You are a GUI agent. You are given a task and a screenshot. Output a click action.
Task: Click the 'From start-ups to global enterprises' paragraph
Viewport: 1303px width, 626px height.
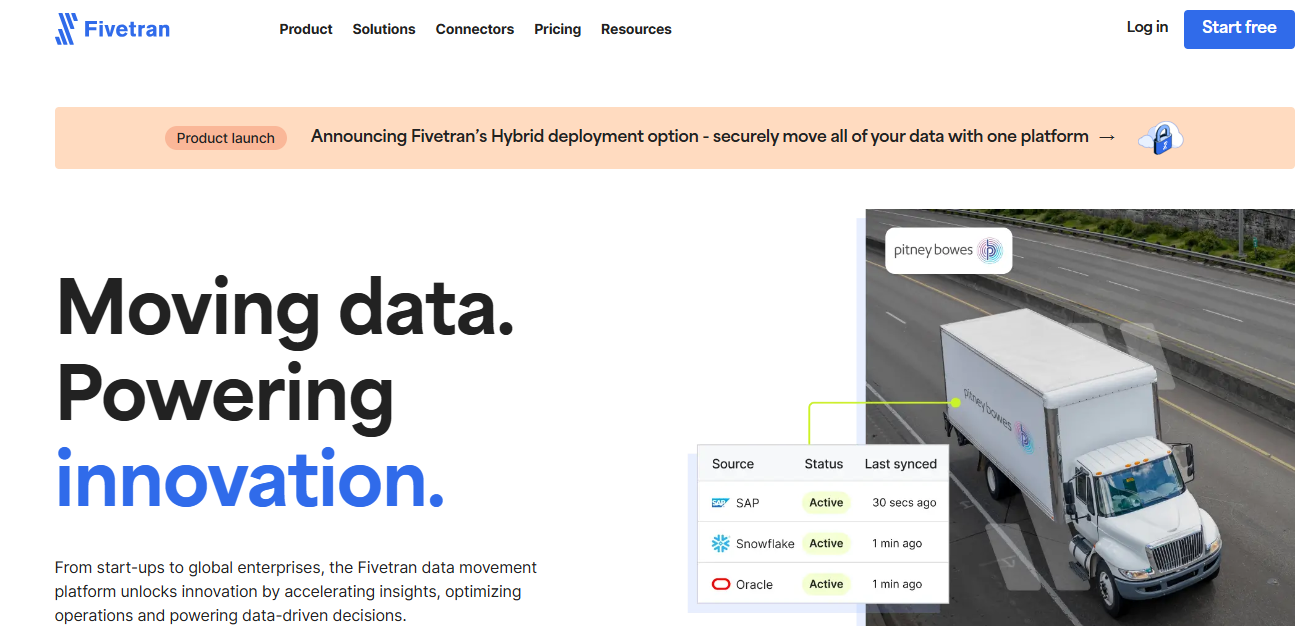pyautogui.click(x=297, y=591)
